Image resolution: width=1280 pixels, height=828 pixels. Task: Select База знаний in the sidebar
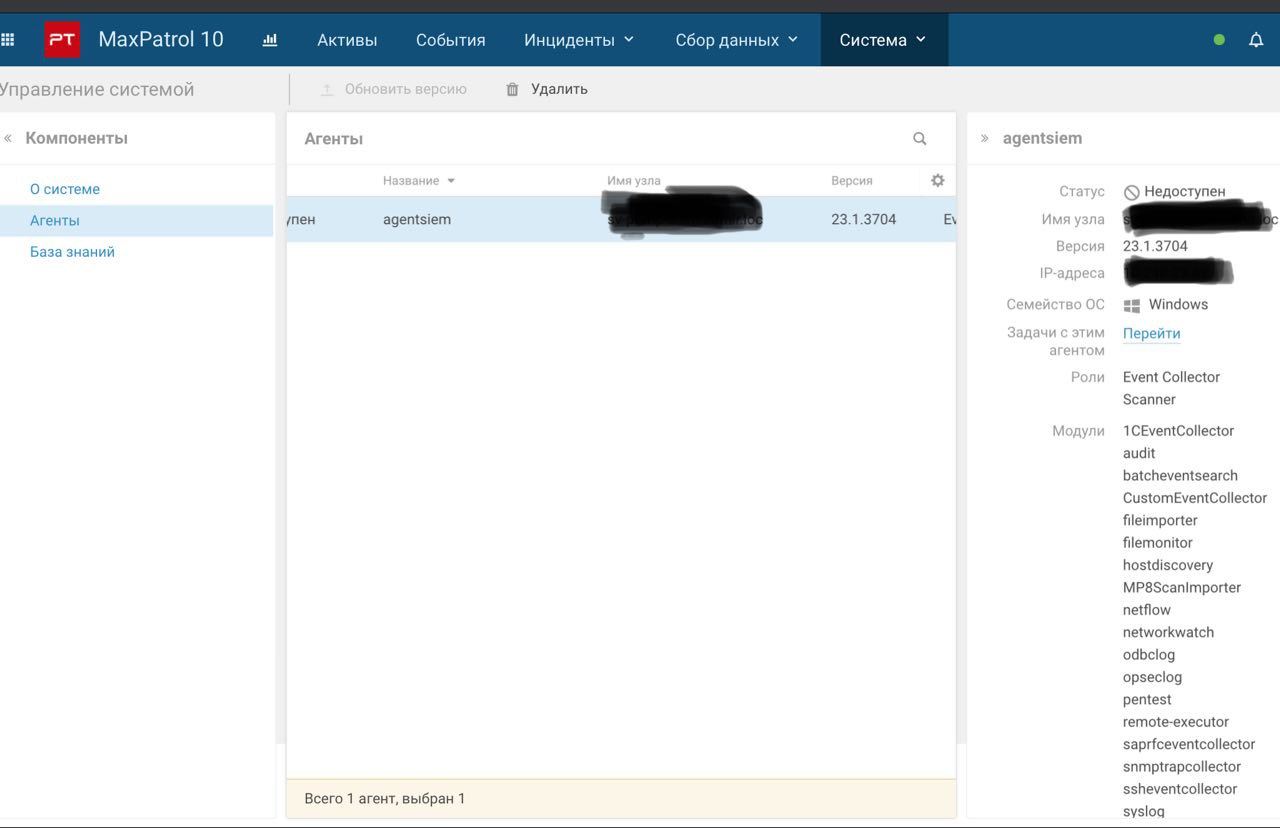coord(72,252)
